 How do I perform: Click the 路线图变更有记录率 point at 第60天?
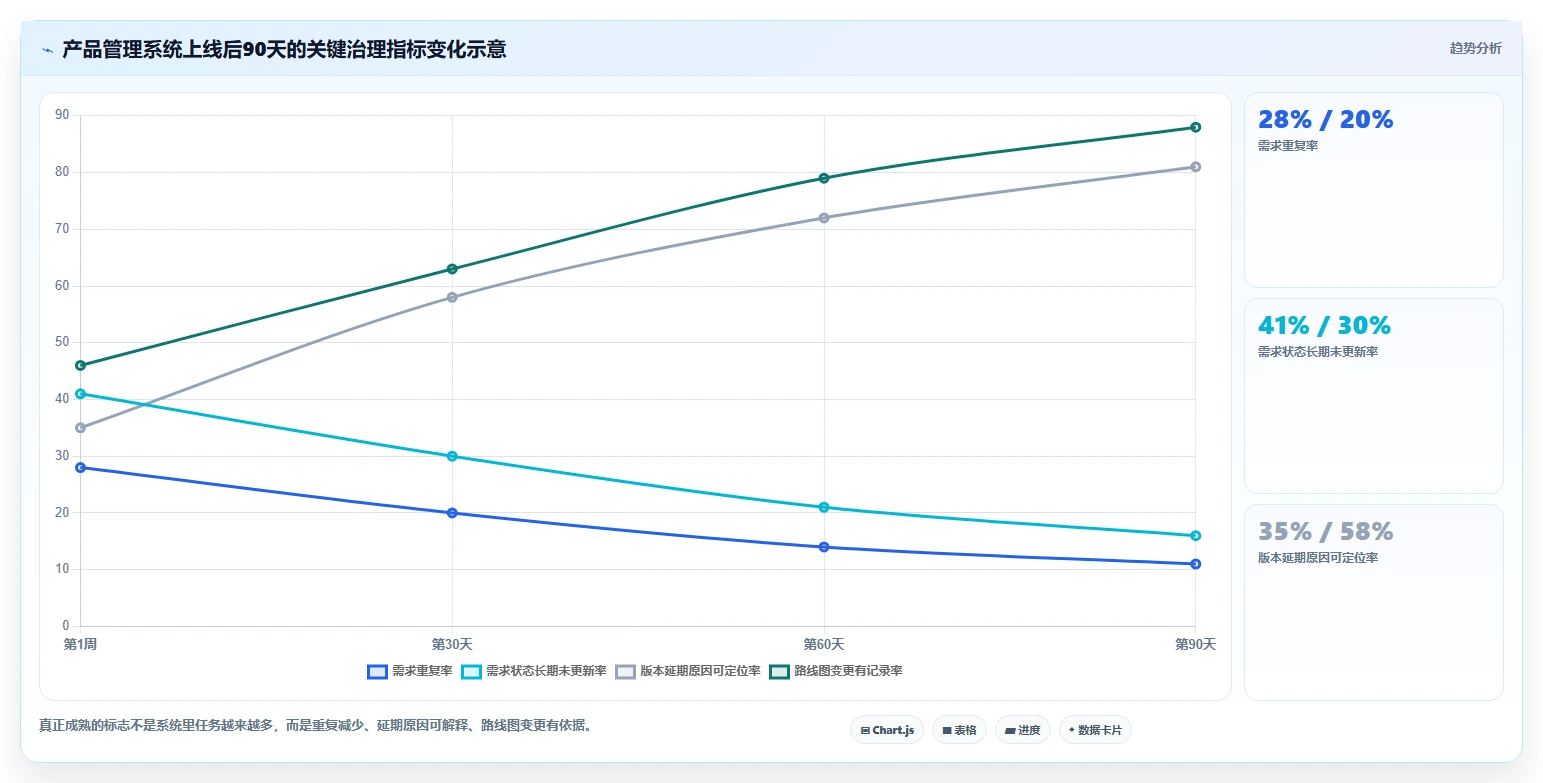pos(824,178)
